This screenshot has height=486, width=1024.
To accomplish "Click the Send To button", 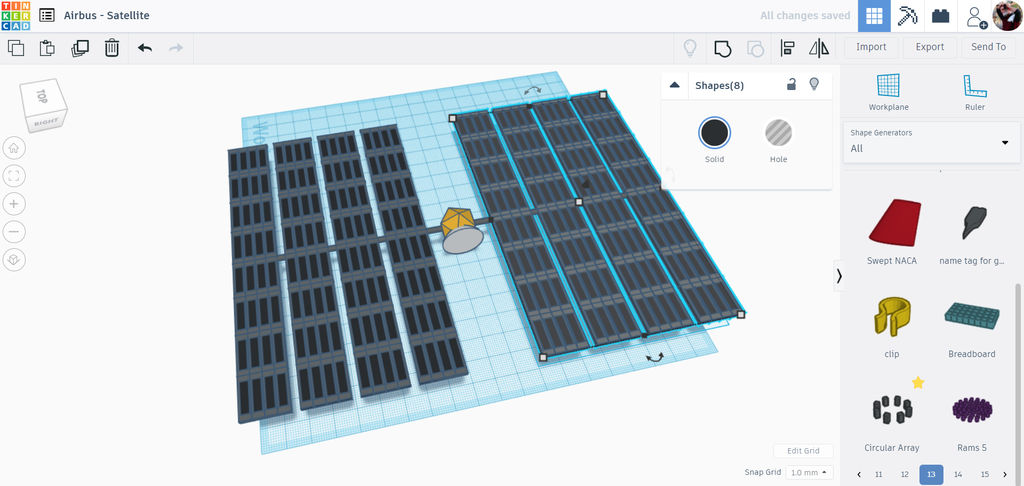I will (x=988, y=47).
